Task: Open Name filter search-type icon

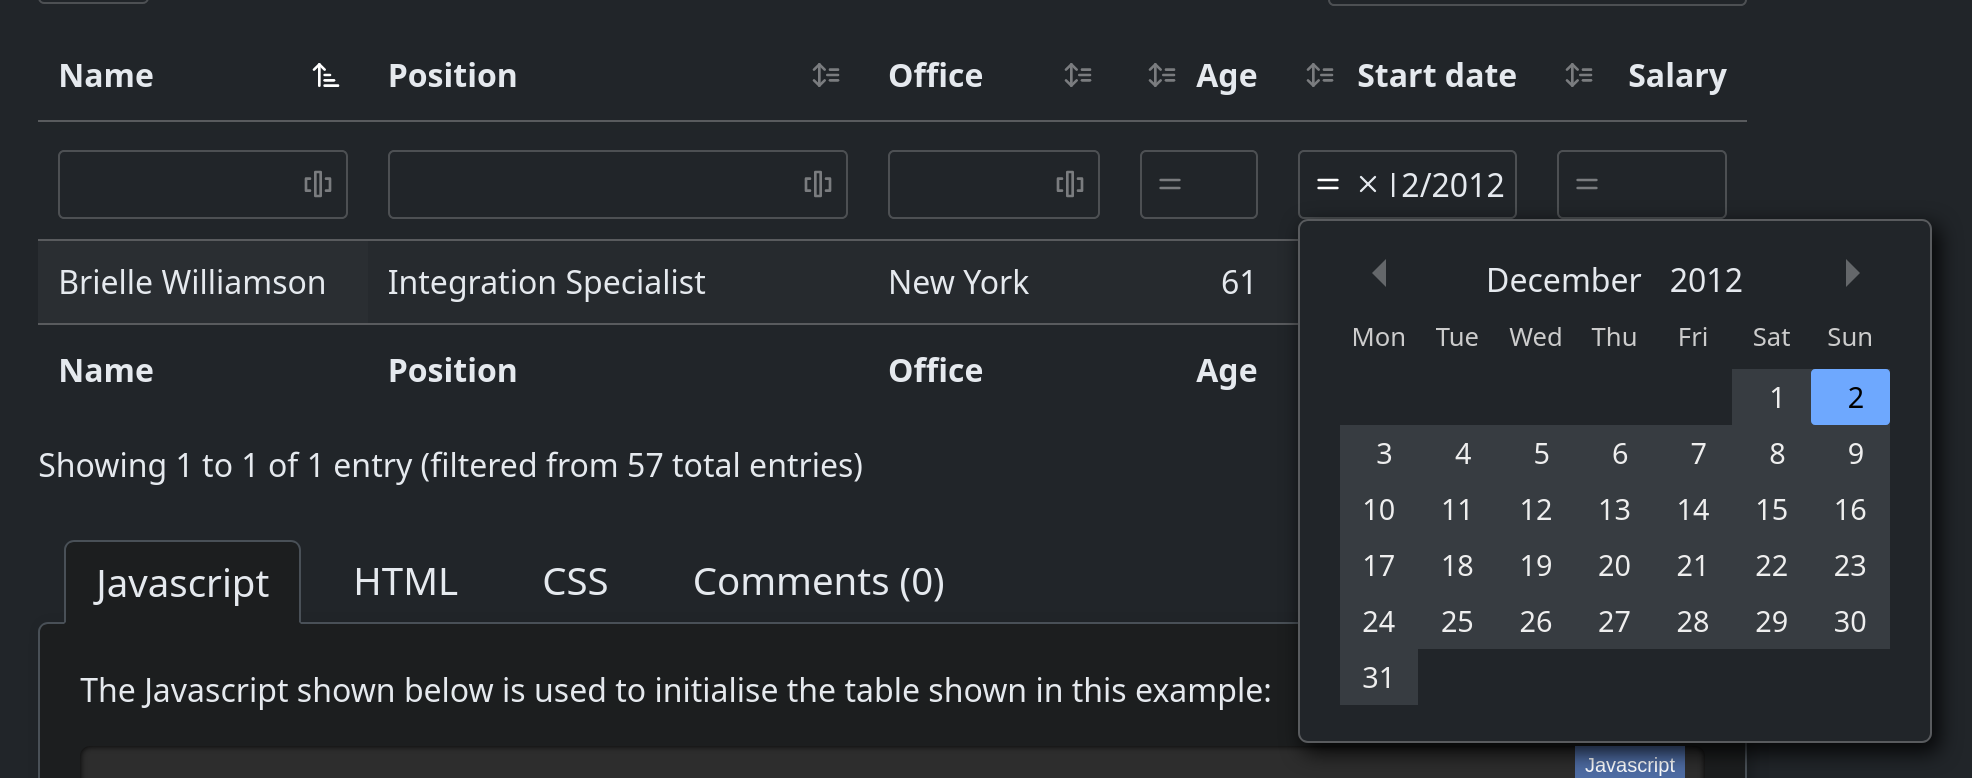Action: 317,184
